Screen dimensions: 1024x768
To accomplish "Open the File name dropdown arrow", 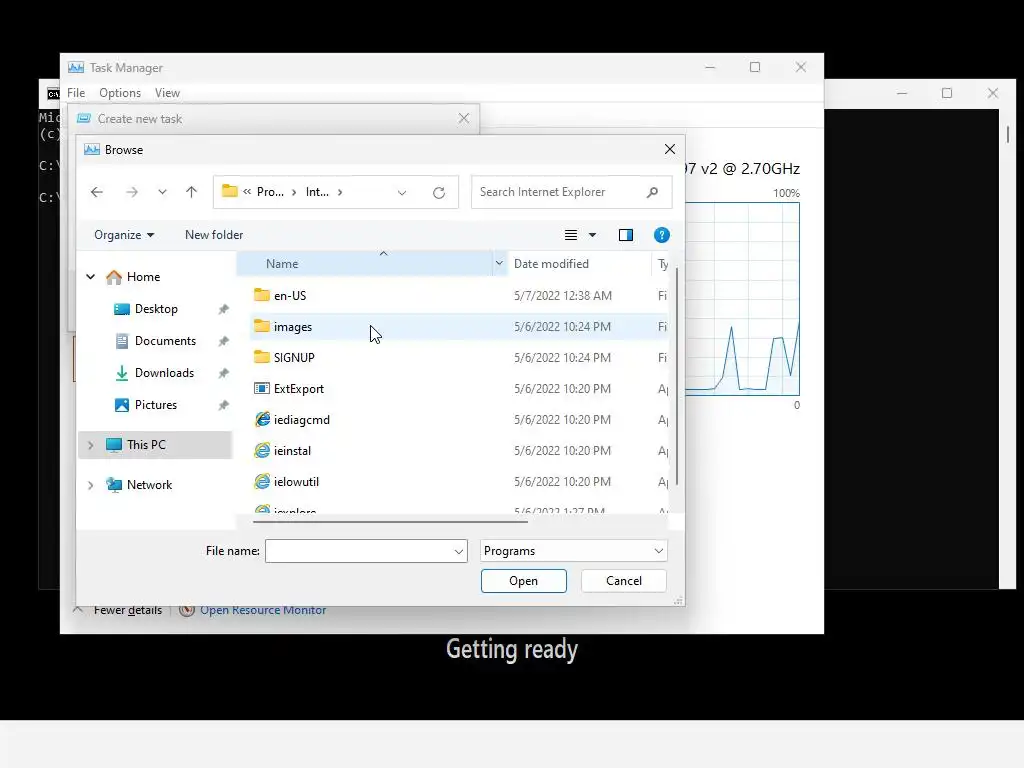I will (458, 552).
